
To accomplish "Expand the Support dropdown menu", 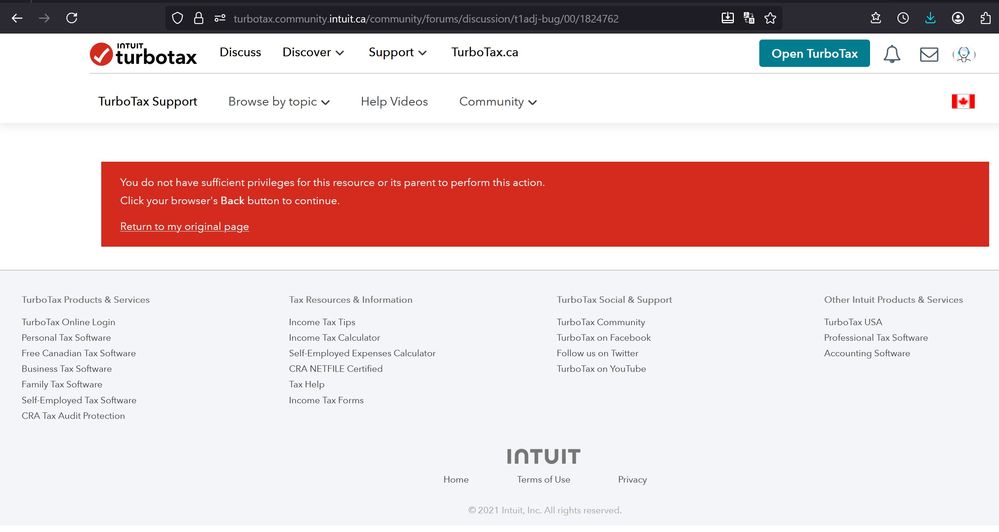I will pos(397,52).
